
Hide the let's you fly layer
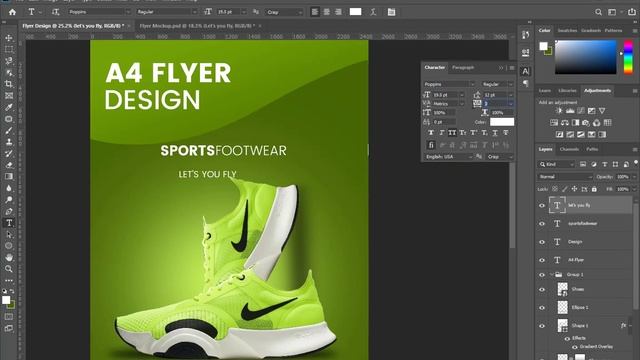[542, 206]
